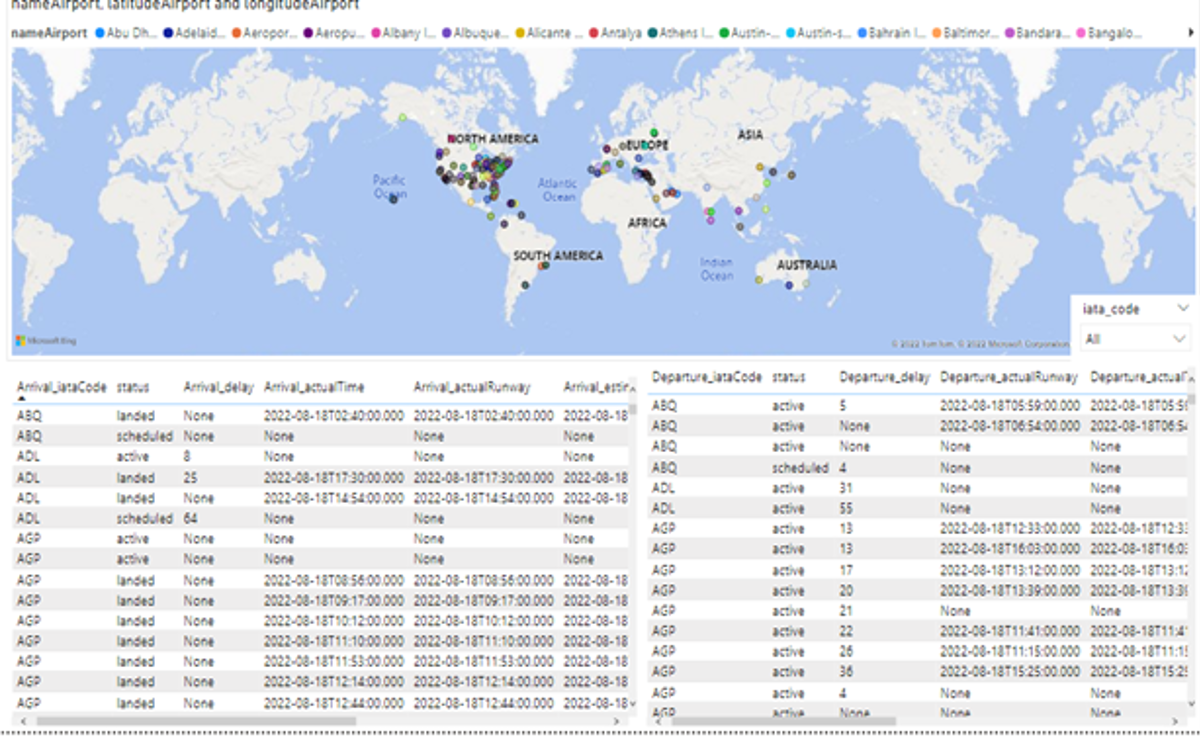Select arrival delay cell '25' for ADL
Viewport: 1200px width, 737px height.
[x=190, y=478]
